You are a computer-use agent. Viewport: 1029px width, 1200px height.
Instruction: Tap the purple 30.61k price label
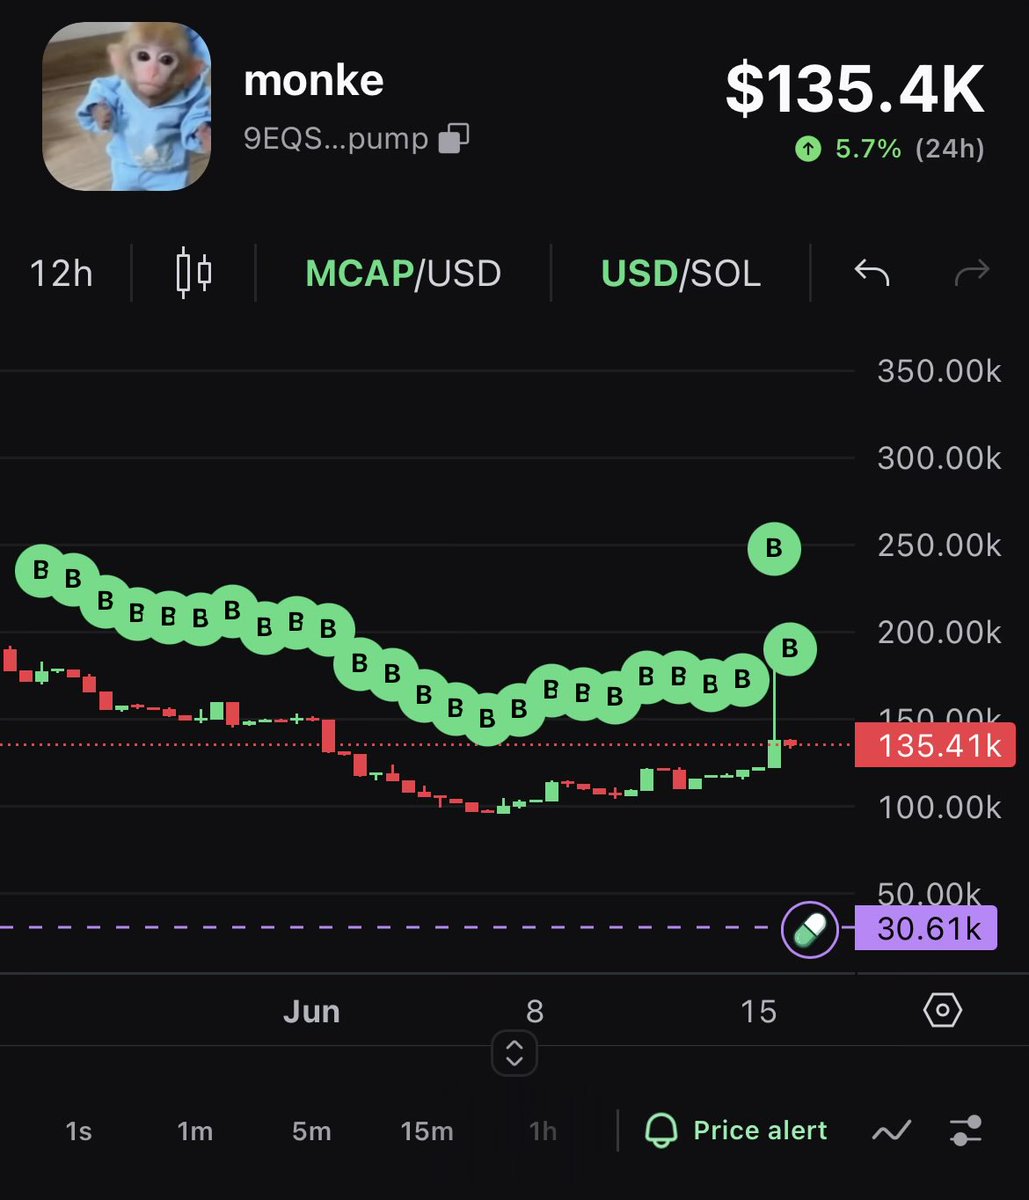point(927,929)
